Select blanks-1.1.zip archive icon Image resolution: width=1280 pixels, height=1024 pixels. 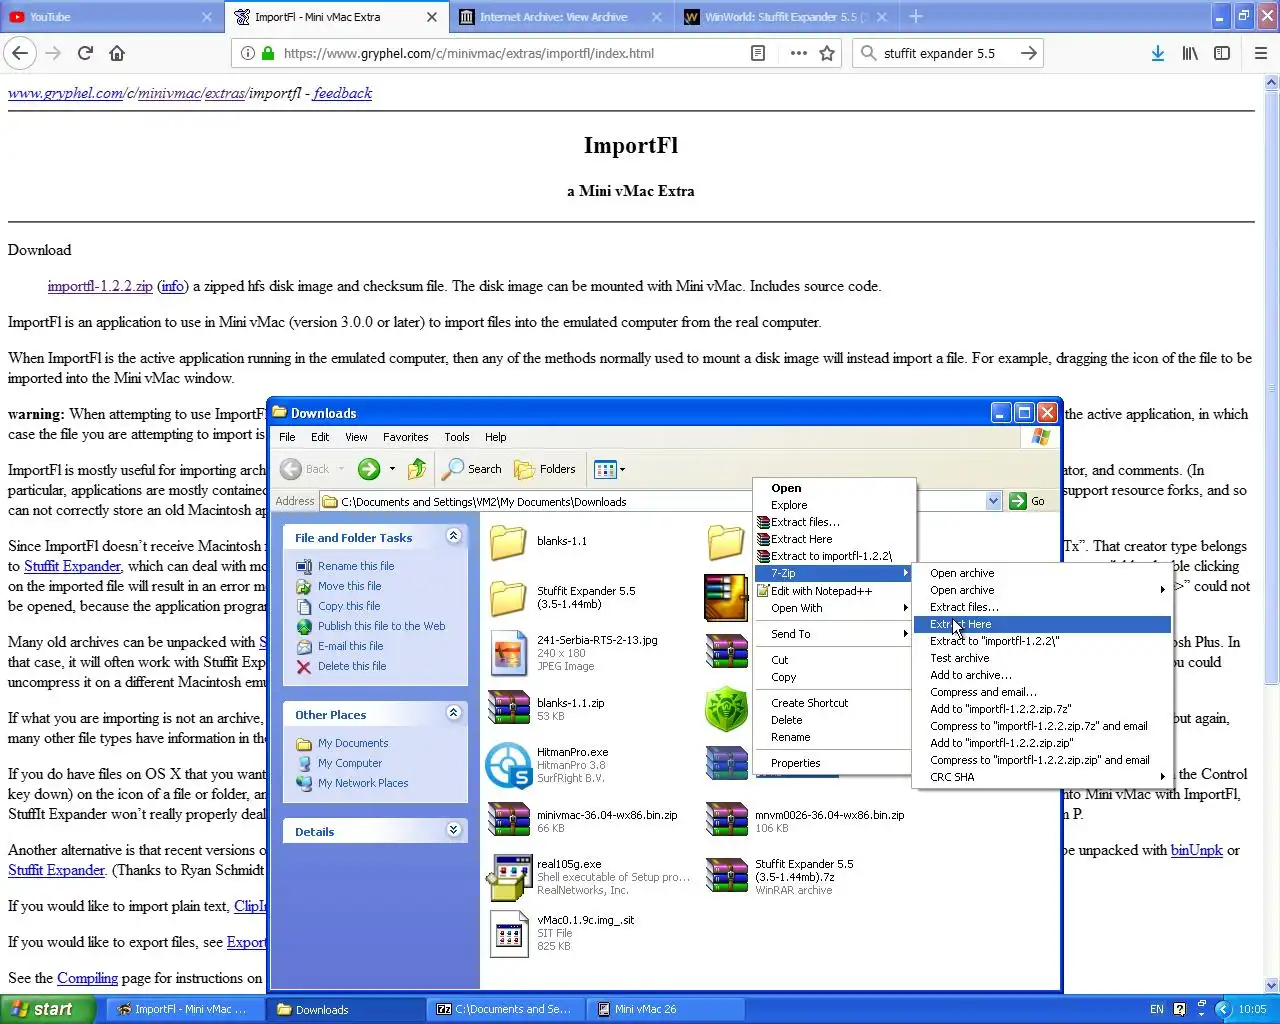508,709
